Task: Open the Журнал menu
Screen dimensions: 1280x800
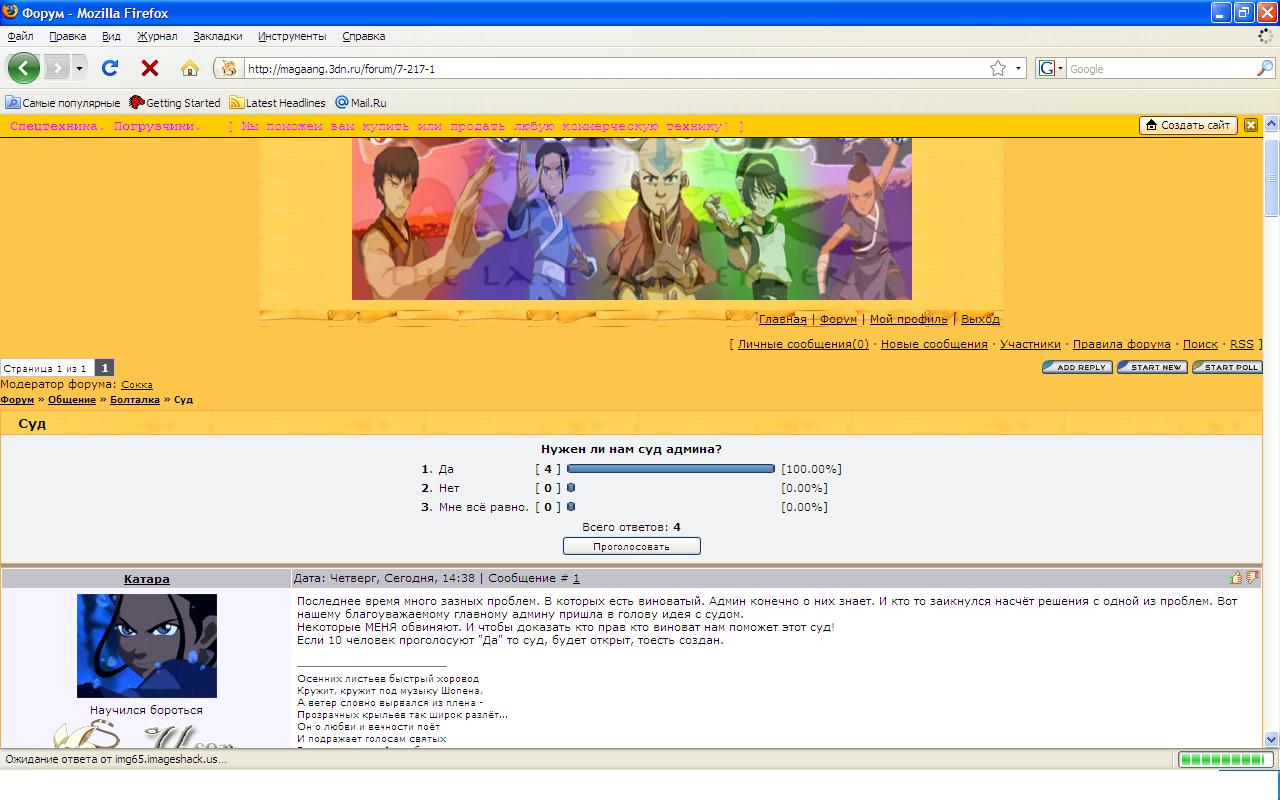Action: pos(157,36)
